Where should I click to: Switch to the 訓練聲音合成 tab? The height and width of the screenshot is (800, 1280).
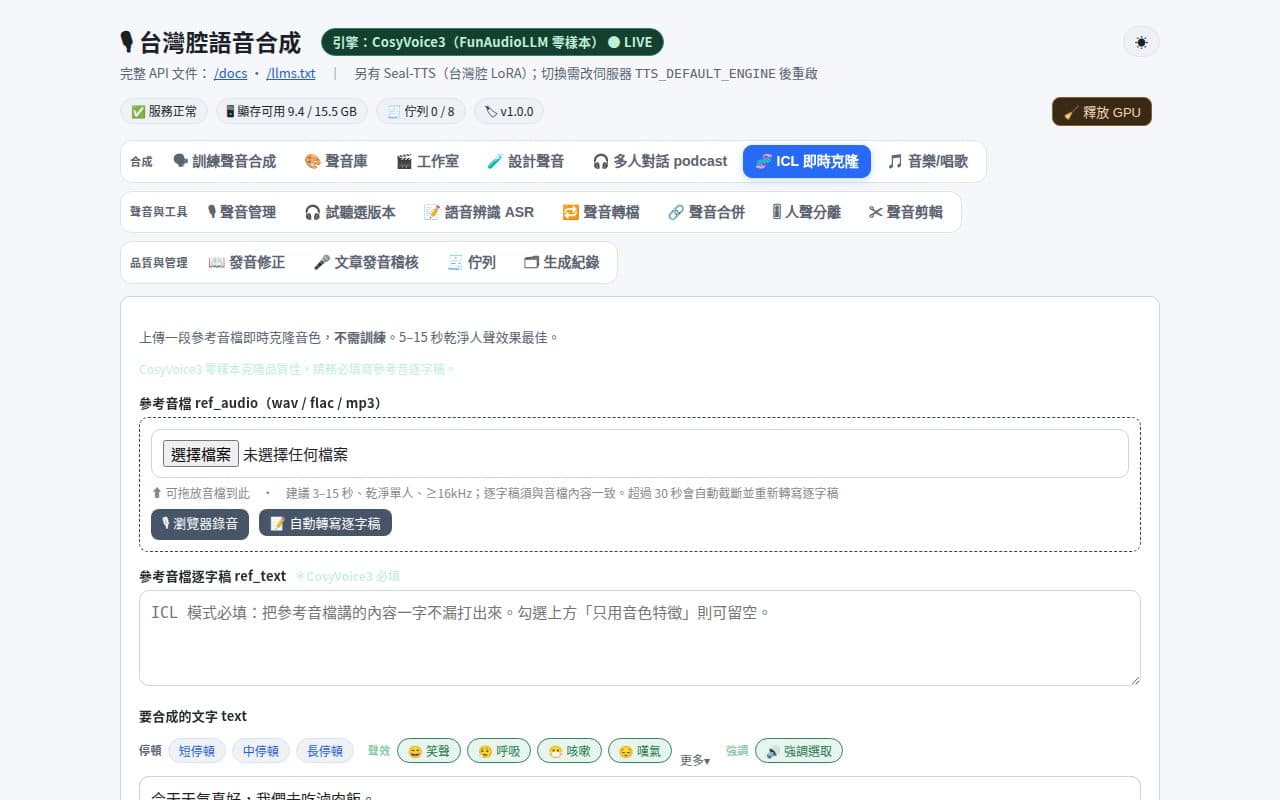224,161
